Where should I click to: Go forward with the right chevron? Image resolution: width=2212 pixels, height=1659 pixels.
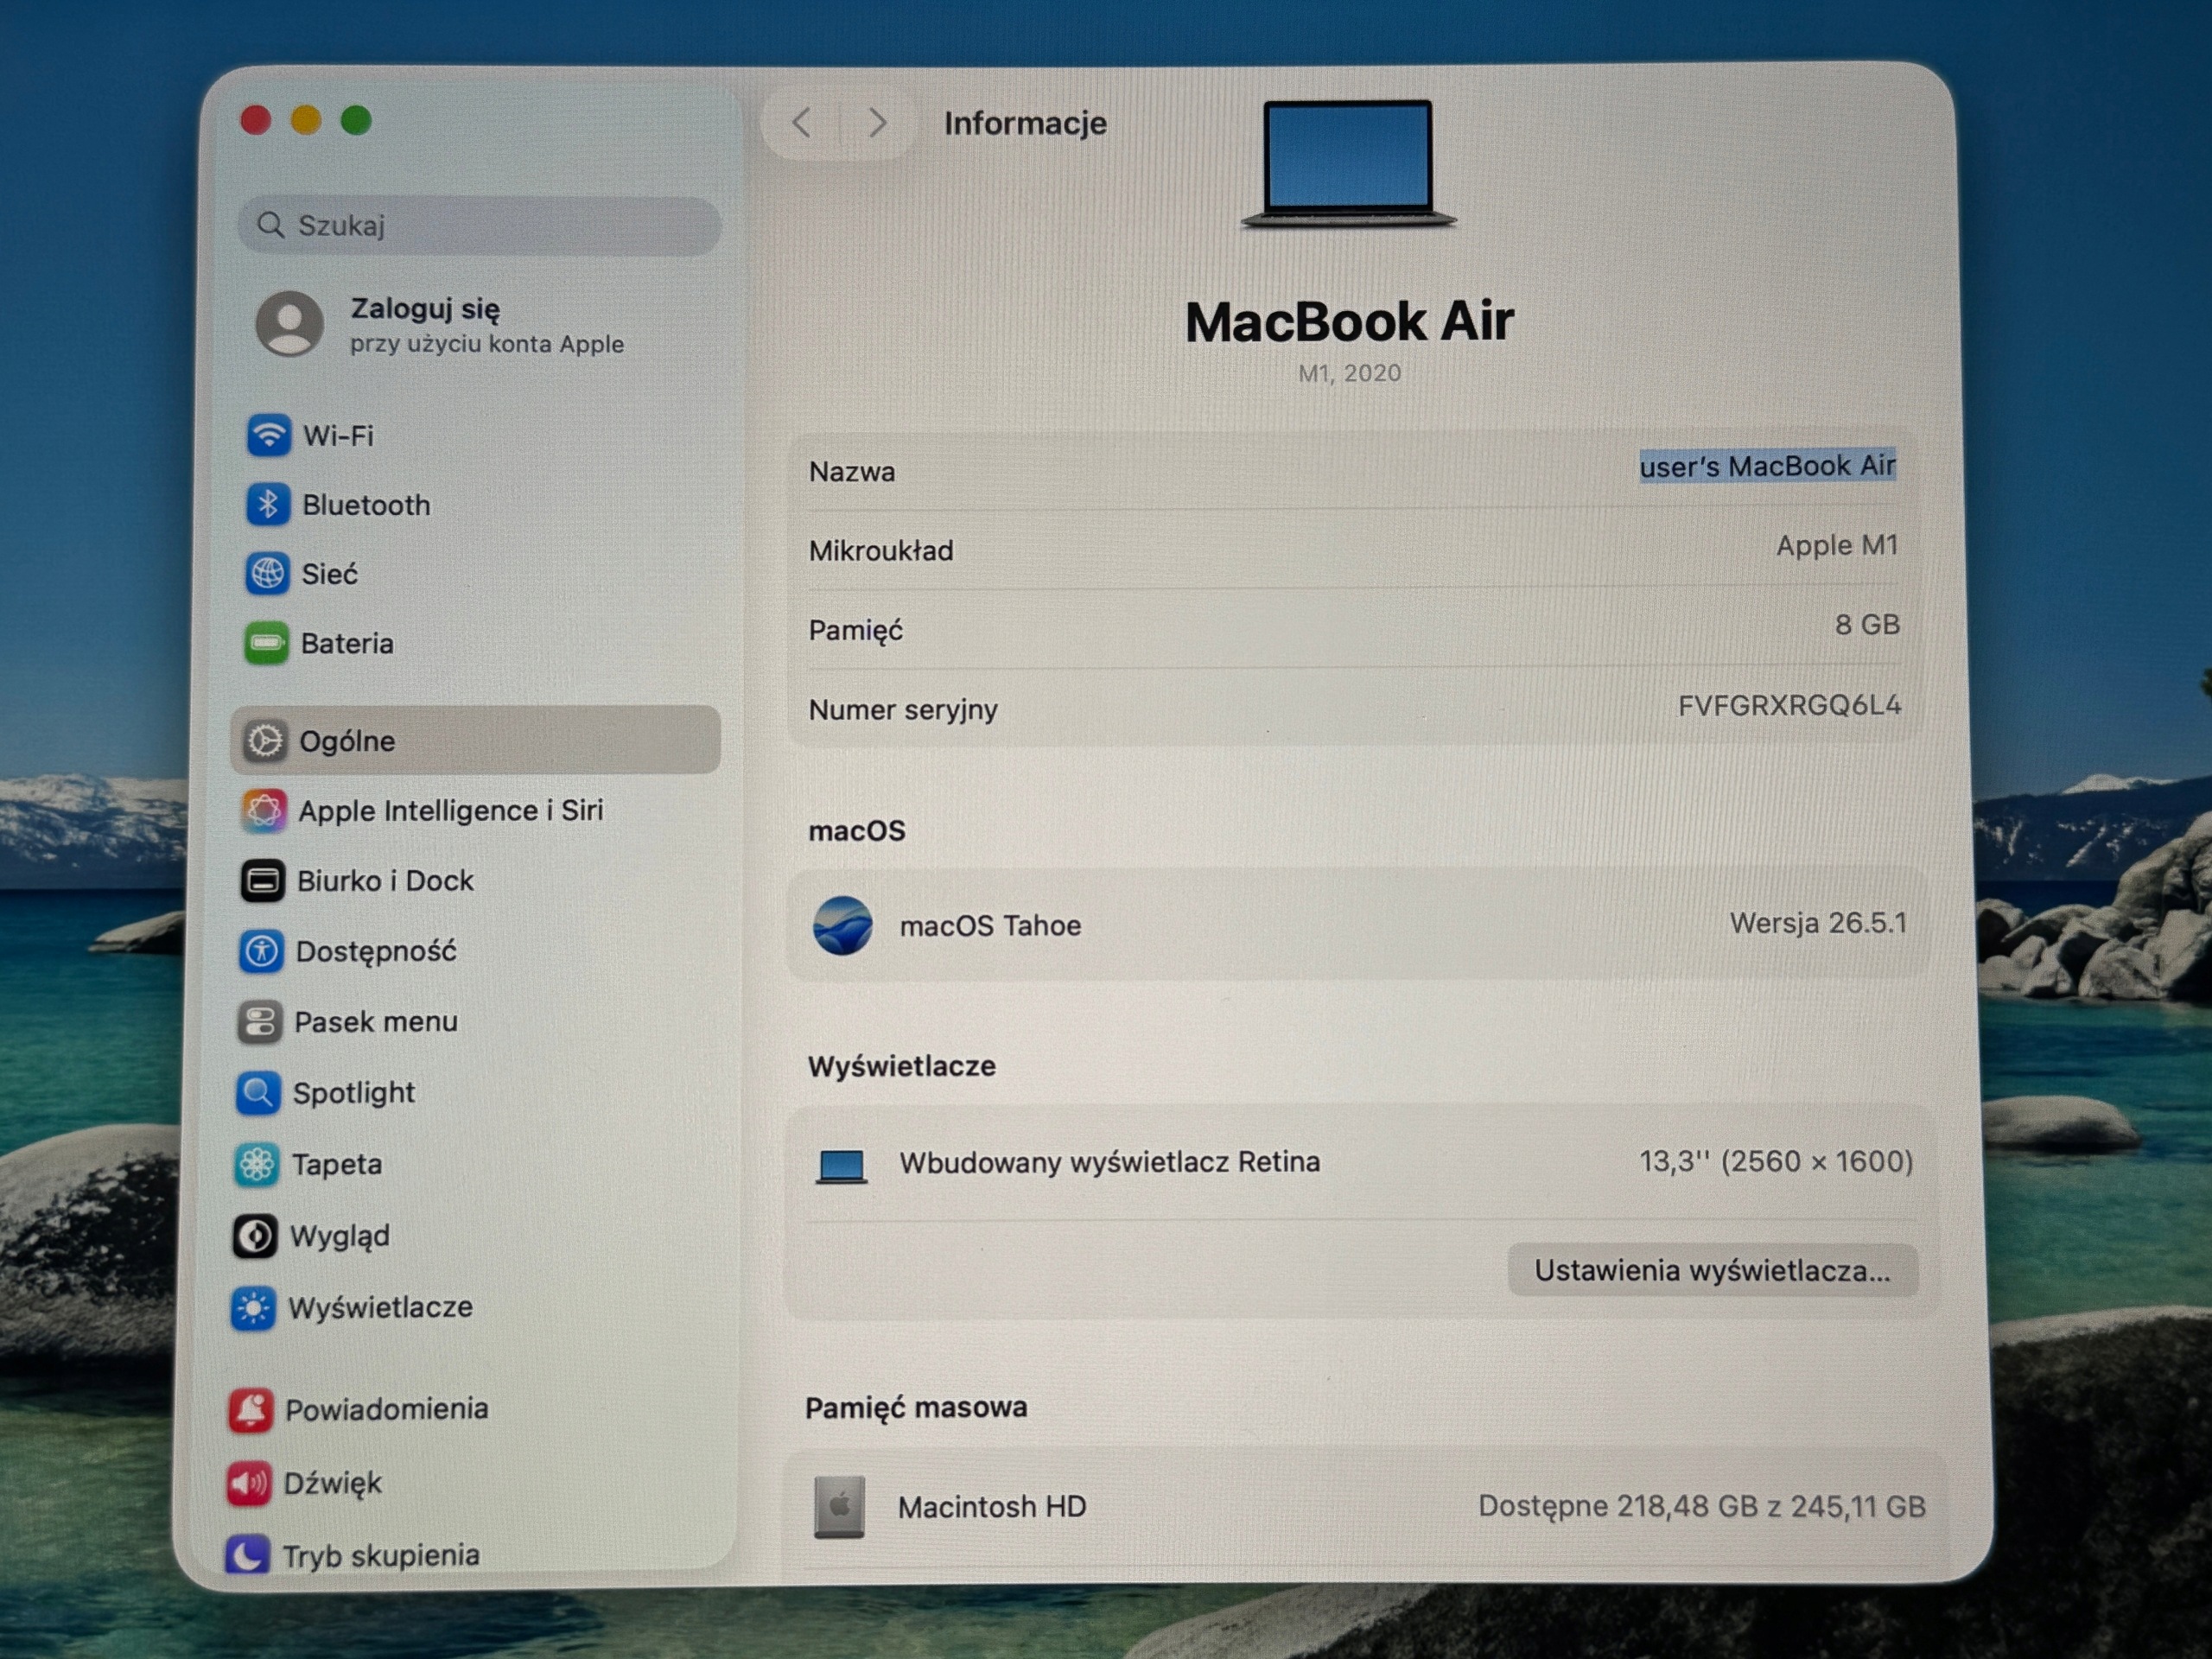(877, 123)
